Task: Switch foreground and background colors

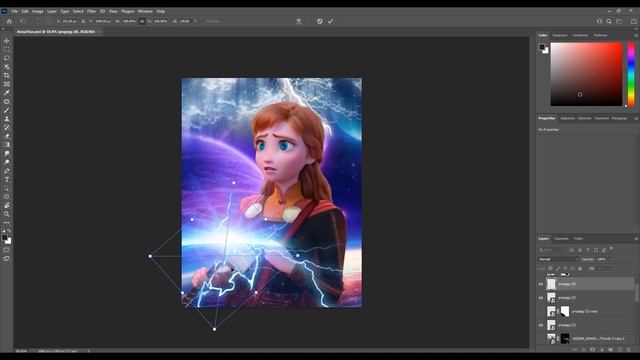Action: pyautogui.click(x=9, y=231)
